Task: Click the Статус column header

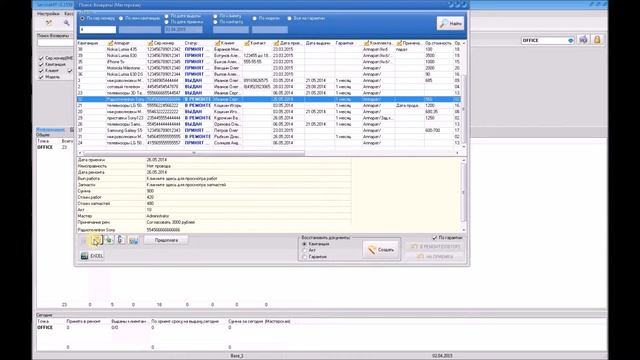Action: coord(191,43)
